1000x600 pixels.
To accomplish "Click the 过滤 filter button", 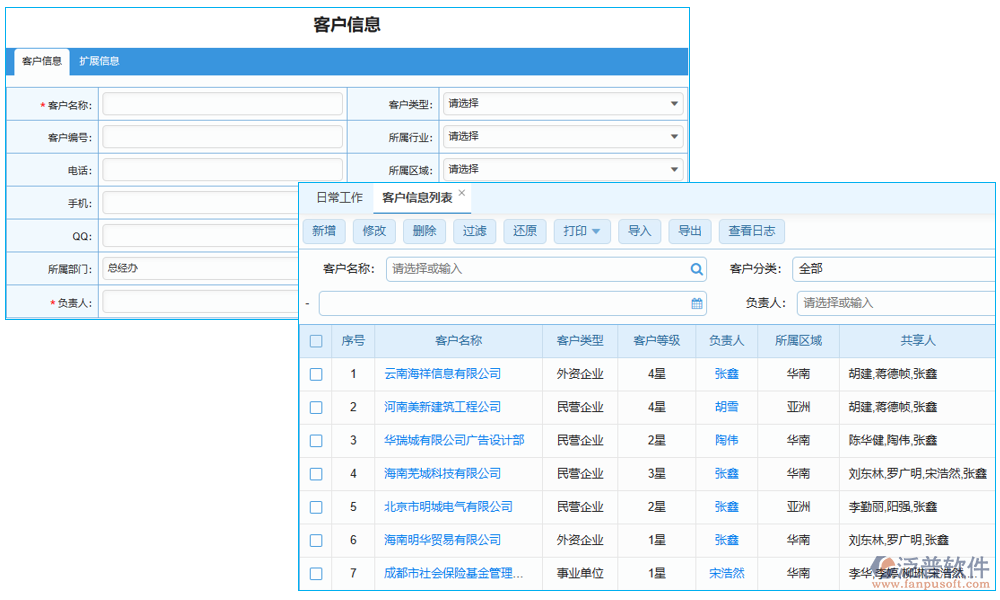I will tap(474, 231).
